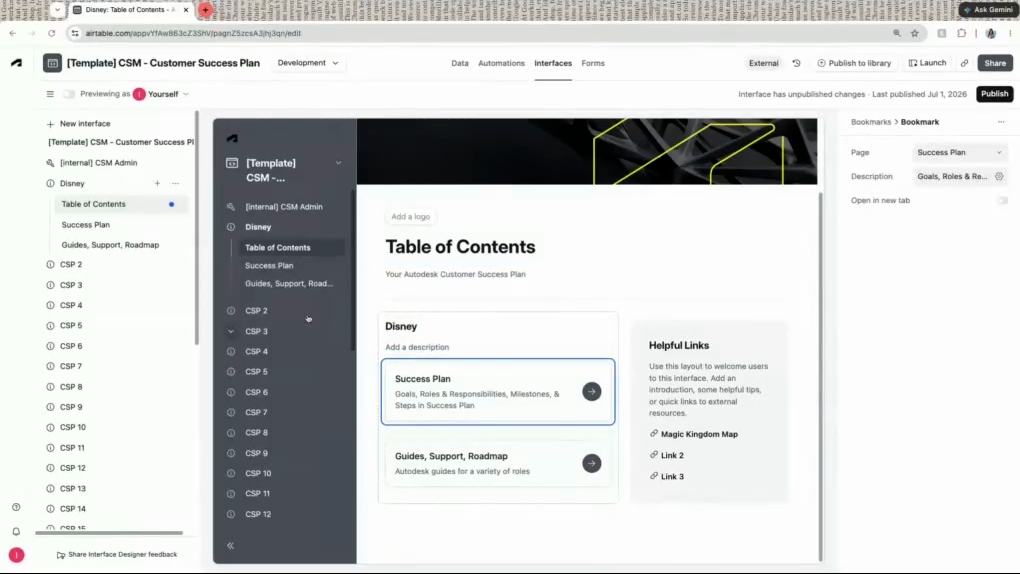1020x574 pixels.
Task: Toggle the Previewing as switch
Action: pyautogui.click(x=68, y=94)
